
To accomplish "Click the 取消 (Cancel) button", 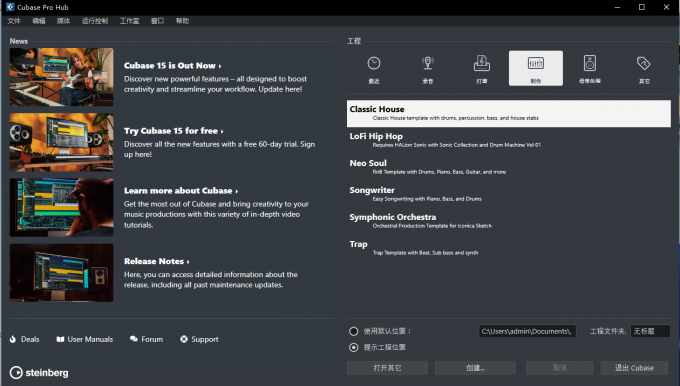I will pos(559,368).
